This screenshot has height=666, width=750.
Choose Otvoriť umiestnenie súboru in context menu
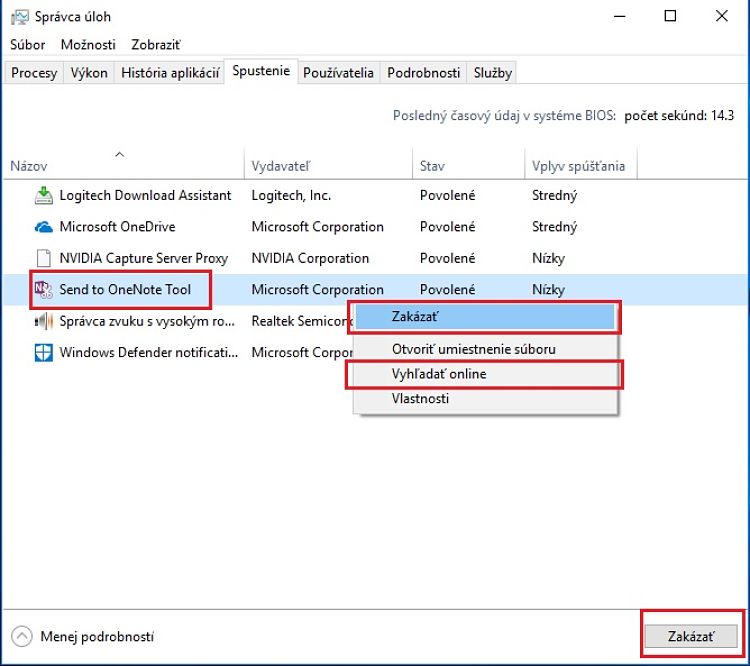pos(485,349)
